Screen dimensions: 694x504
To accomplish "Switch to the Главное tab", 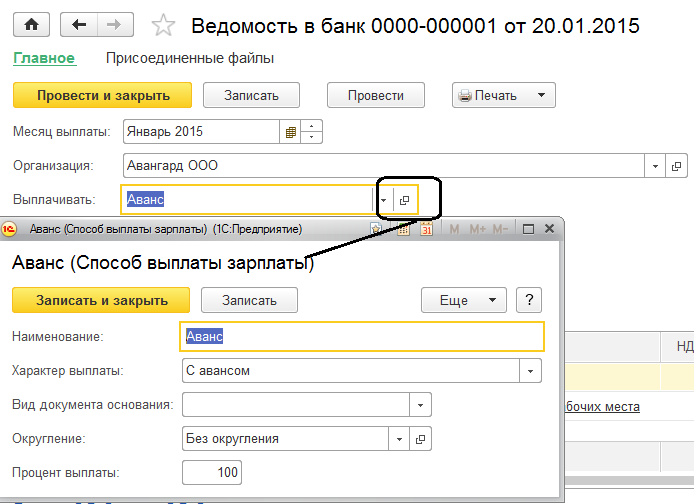I will (44, 58).
